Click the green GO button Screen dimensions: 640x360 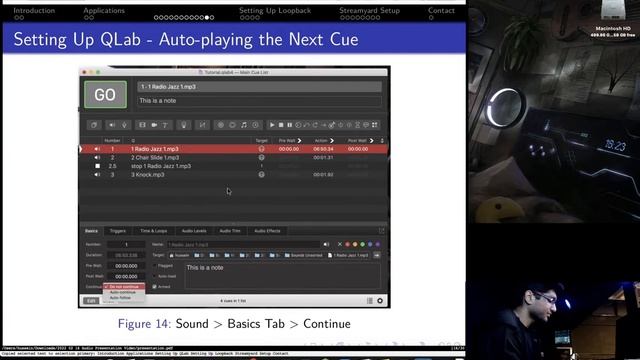pyautogui.click(x=105, y=95)
